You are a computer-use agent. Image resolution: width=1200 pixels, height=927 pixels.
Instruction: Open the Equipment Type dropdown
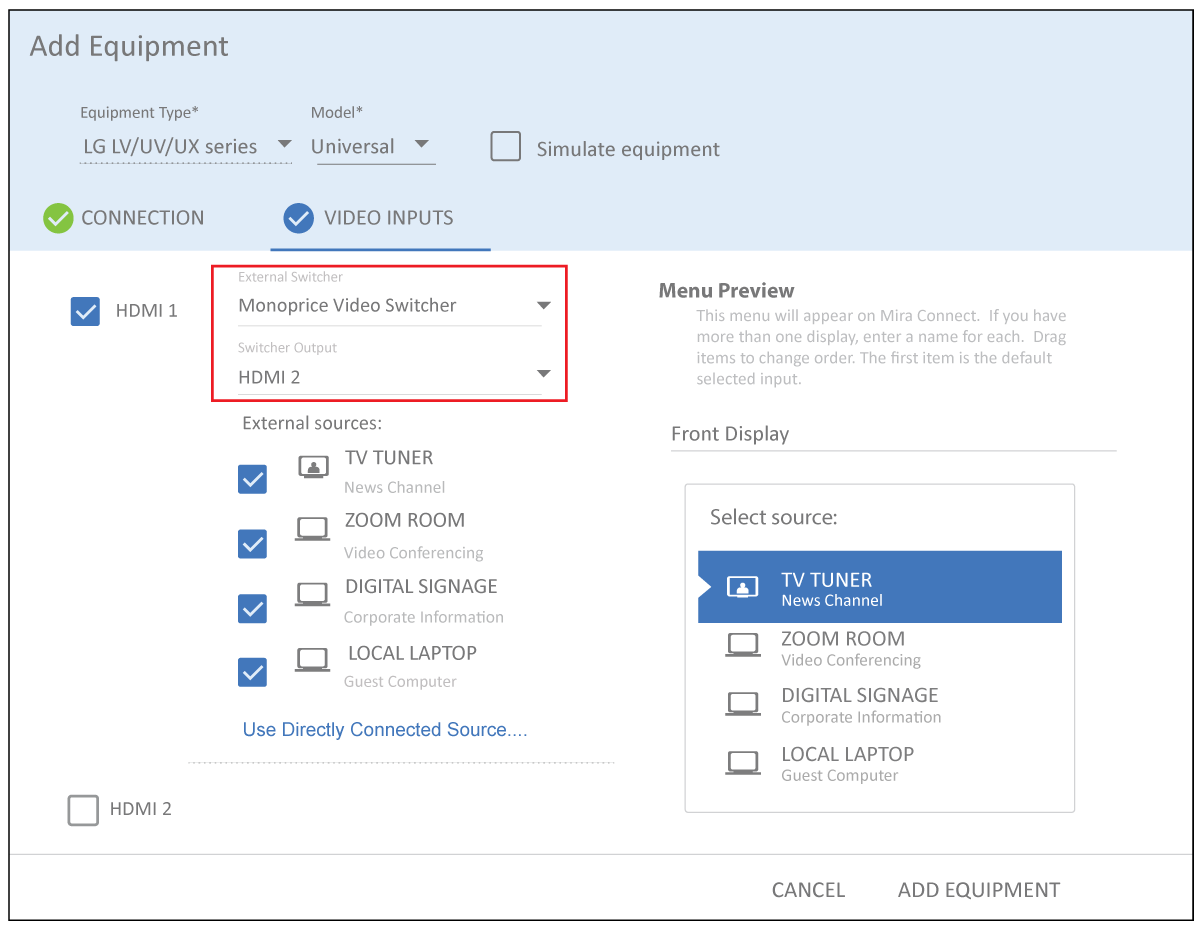pos(186,146)
